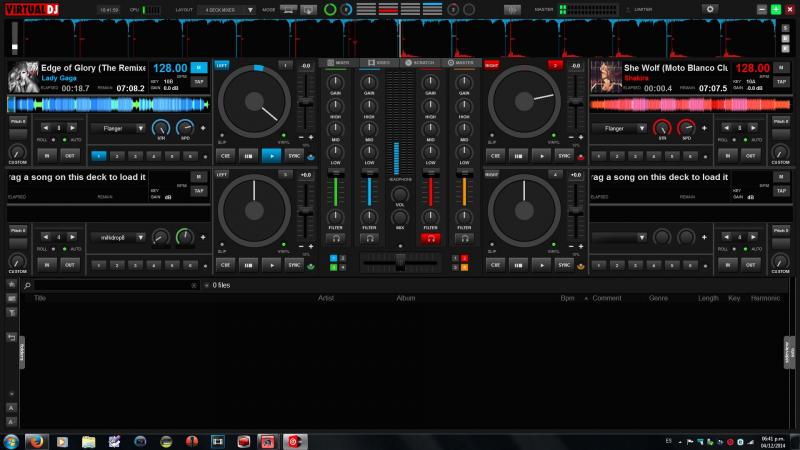Select the blue waveform layout icon in top bar

432,9
